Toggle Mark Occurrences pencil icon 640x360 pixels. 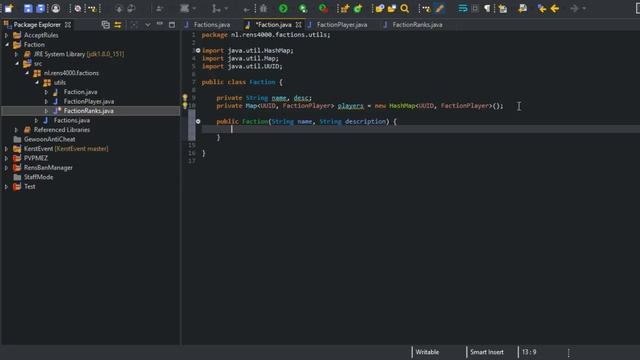coord(440,9)
